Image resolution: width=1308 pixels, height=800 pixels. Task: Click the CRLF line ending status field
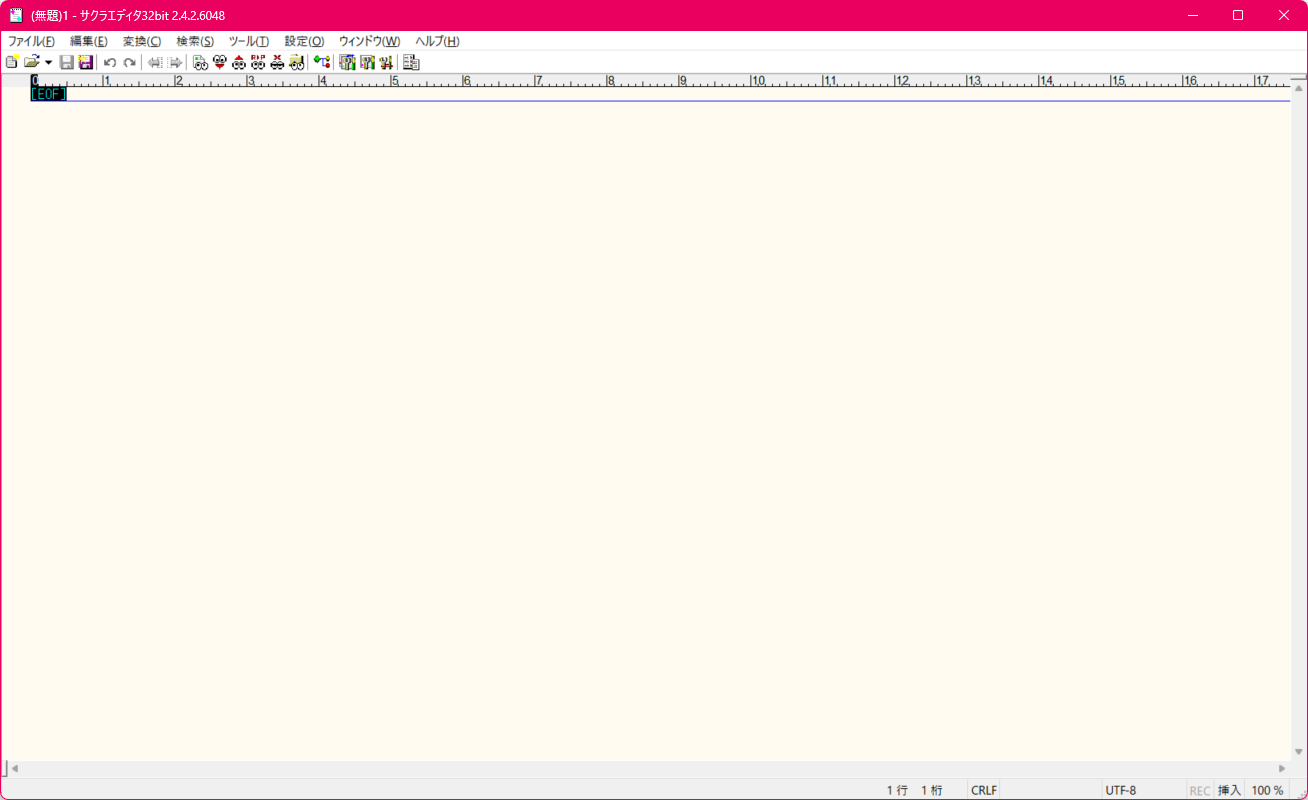[984, 790]
